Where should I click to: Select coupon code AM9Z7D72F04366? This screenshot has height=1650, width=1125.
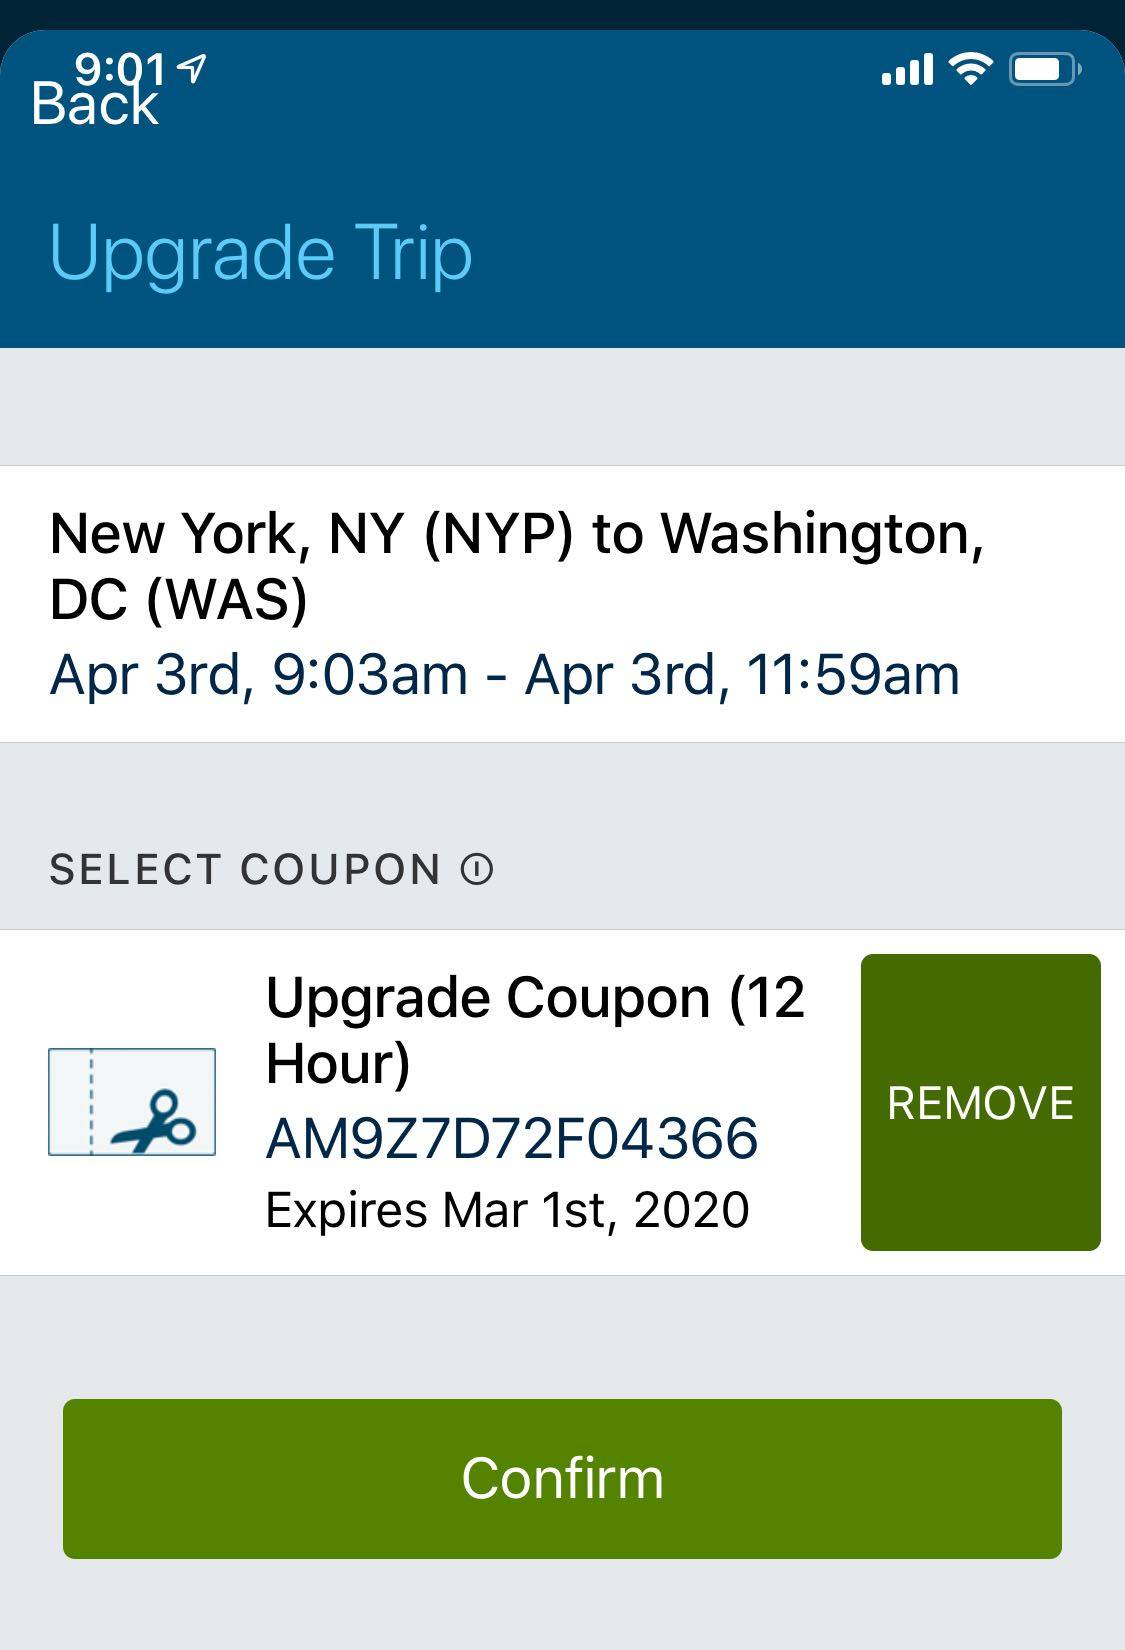(512, 1138)
